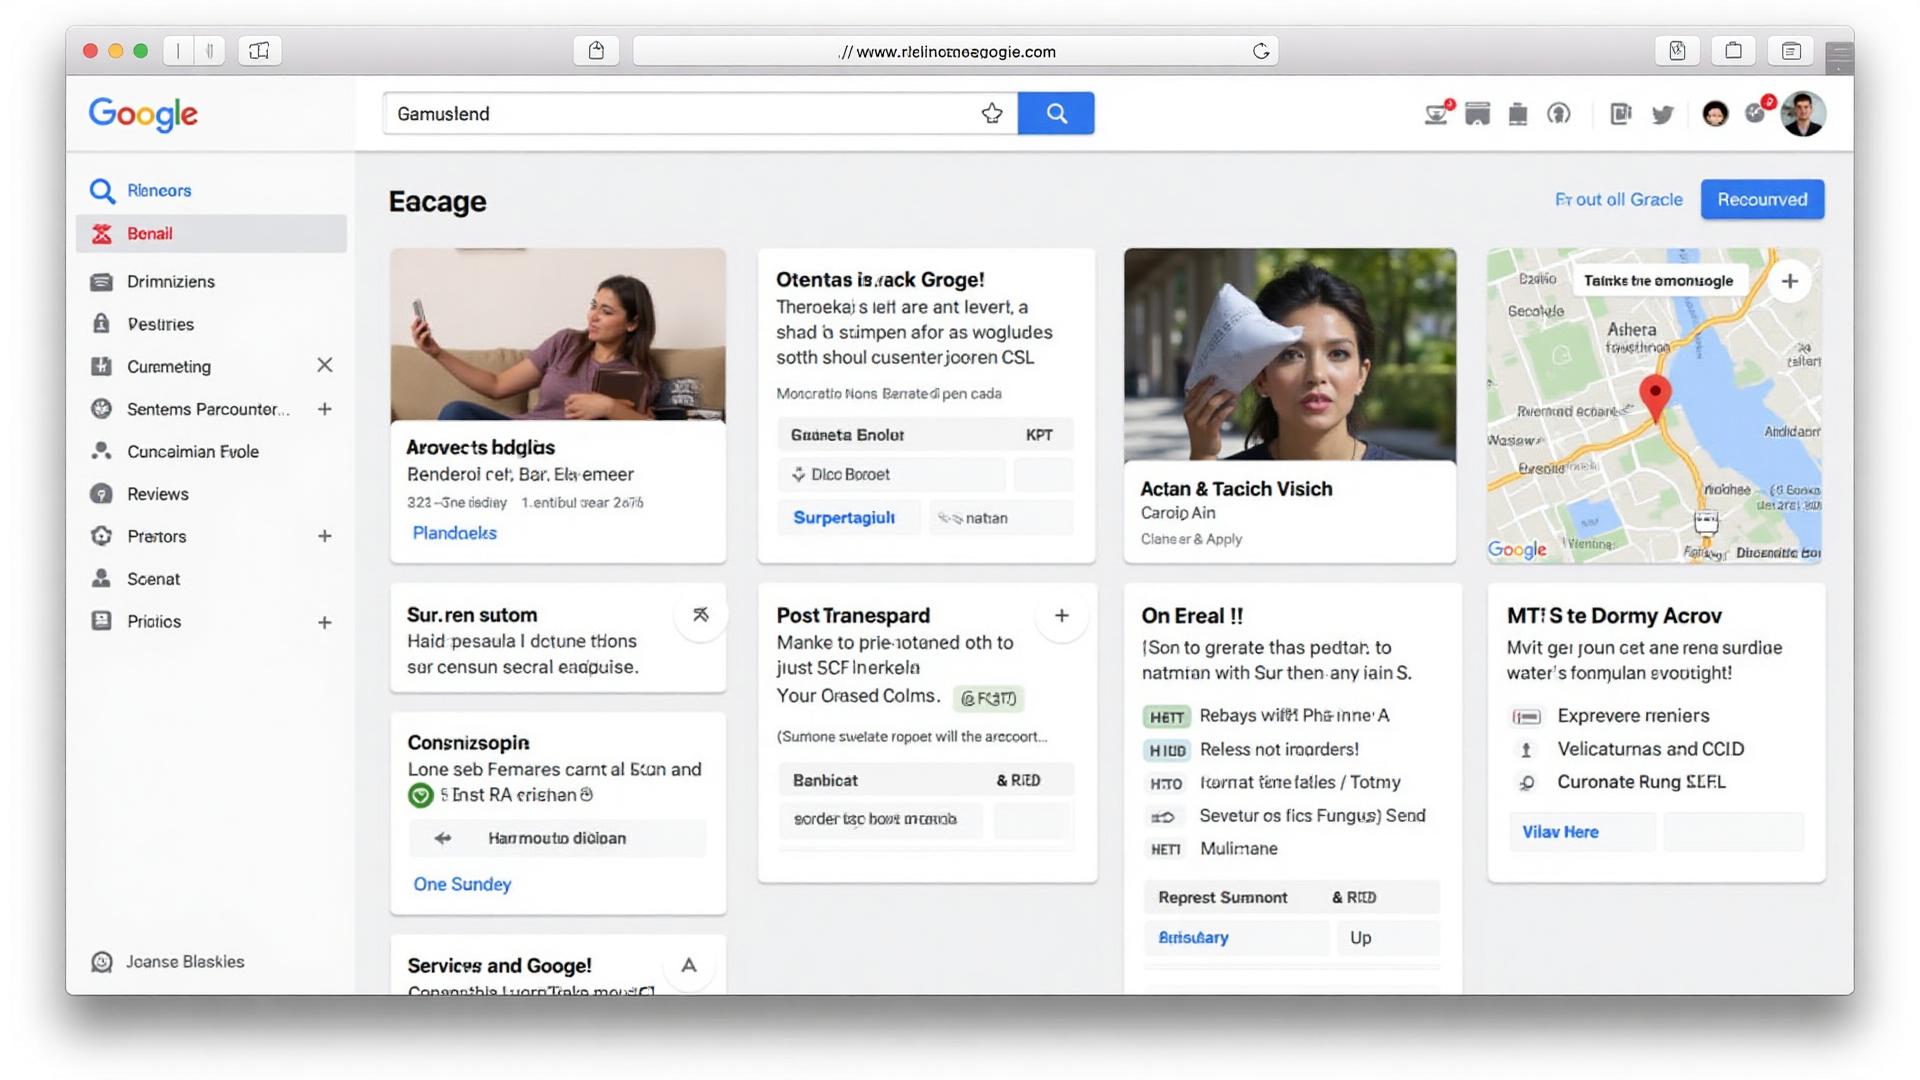The image size is (1920, 1080).
Task: Click the green tag after Your Orased Colms
Action: [x=988, y=698]
